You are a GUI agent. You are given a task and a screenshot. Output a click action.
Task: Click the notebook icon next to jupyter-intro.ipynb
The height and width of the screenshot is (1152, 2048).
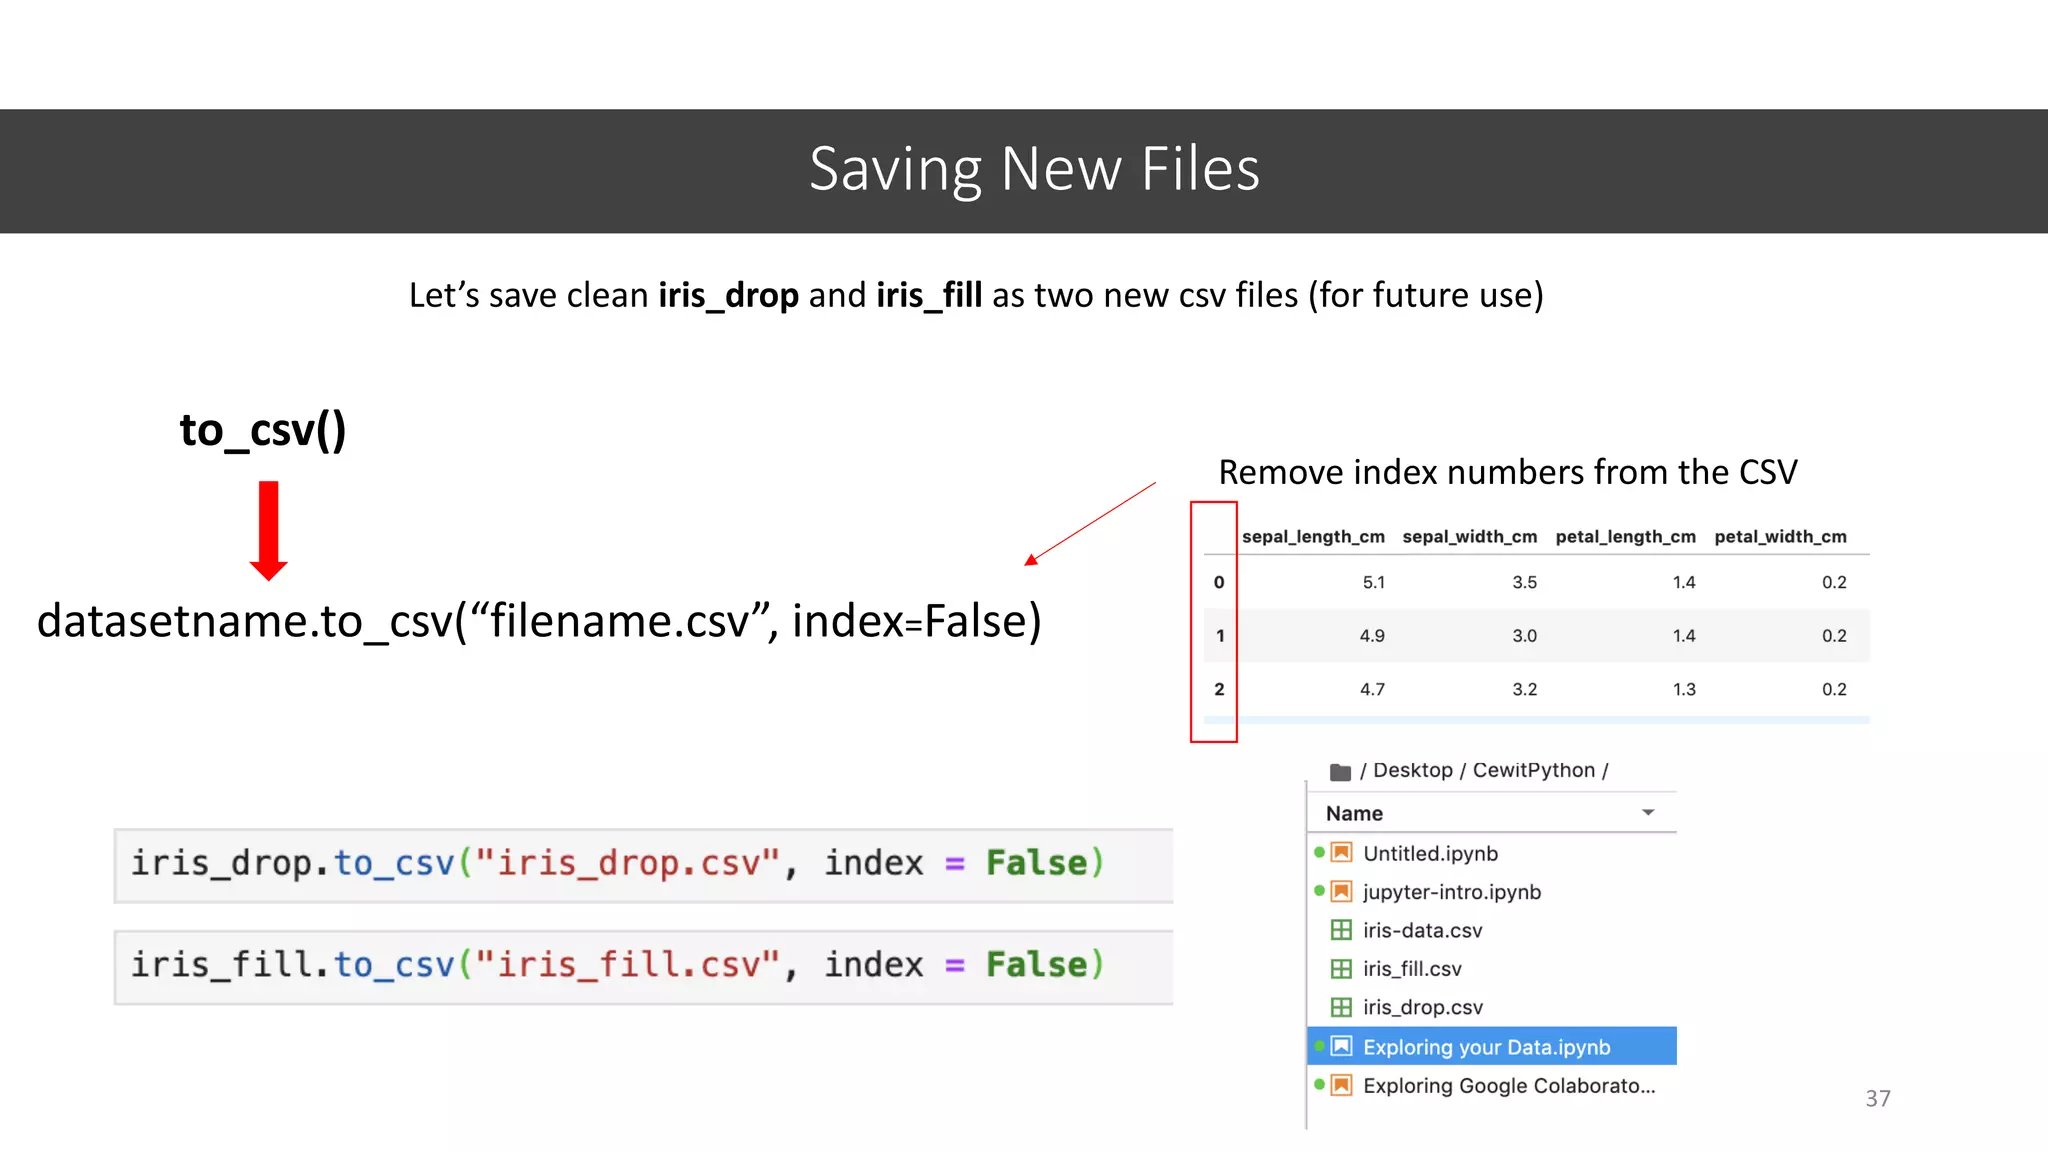[1342, 891]
